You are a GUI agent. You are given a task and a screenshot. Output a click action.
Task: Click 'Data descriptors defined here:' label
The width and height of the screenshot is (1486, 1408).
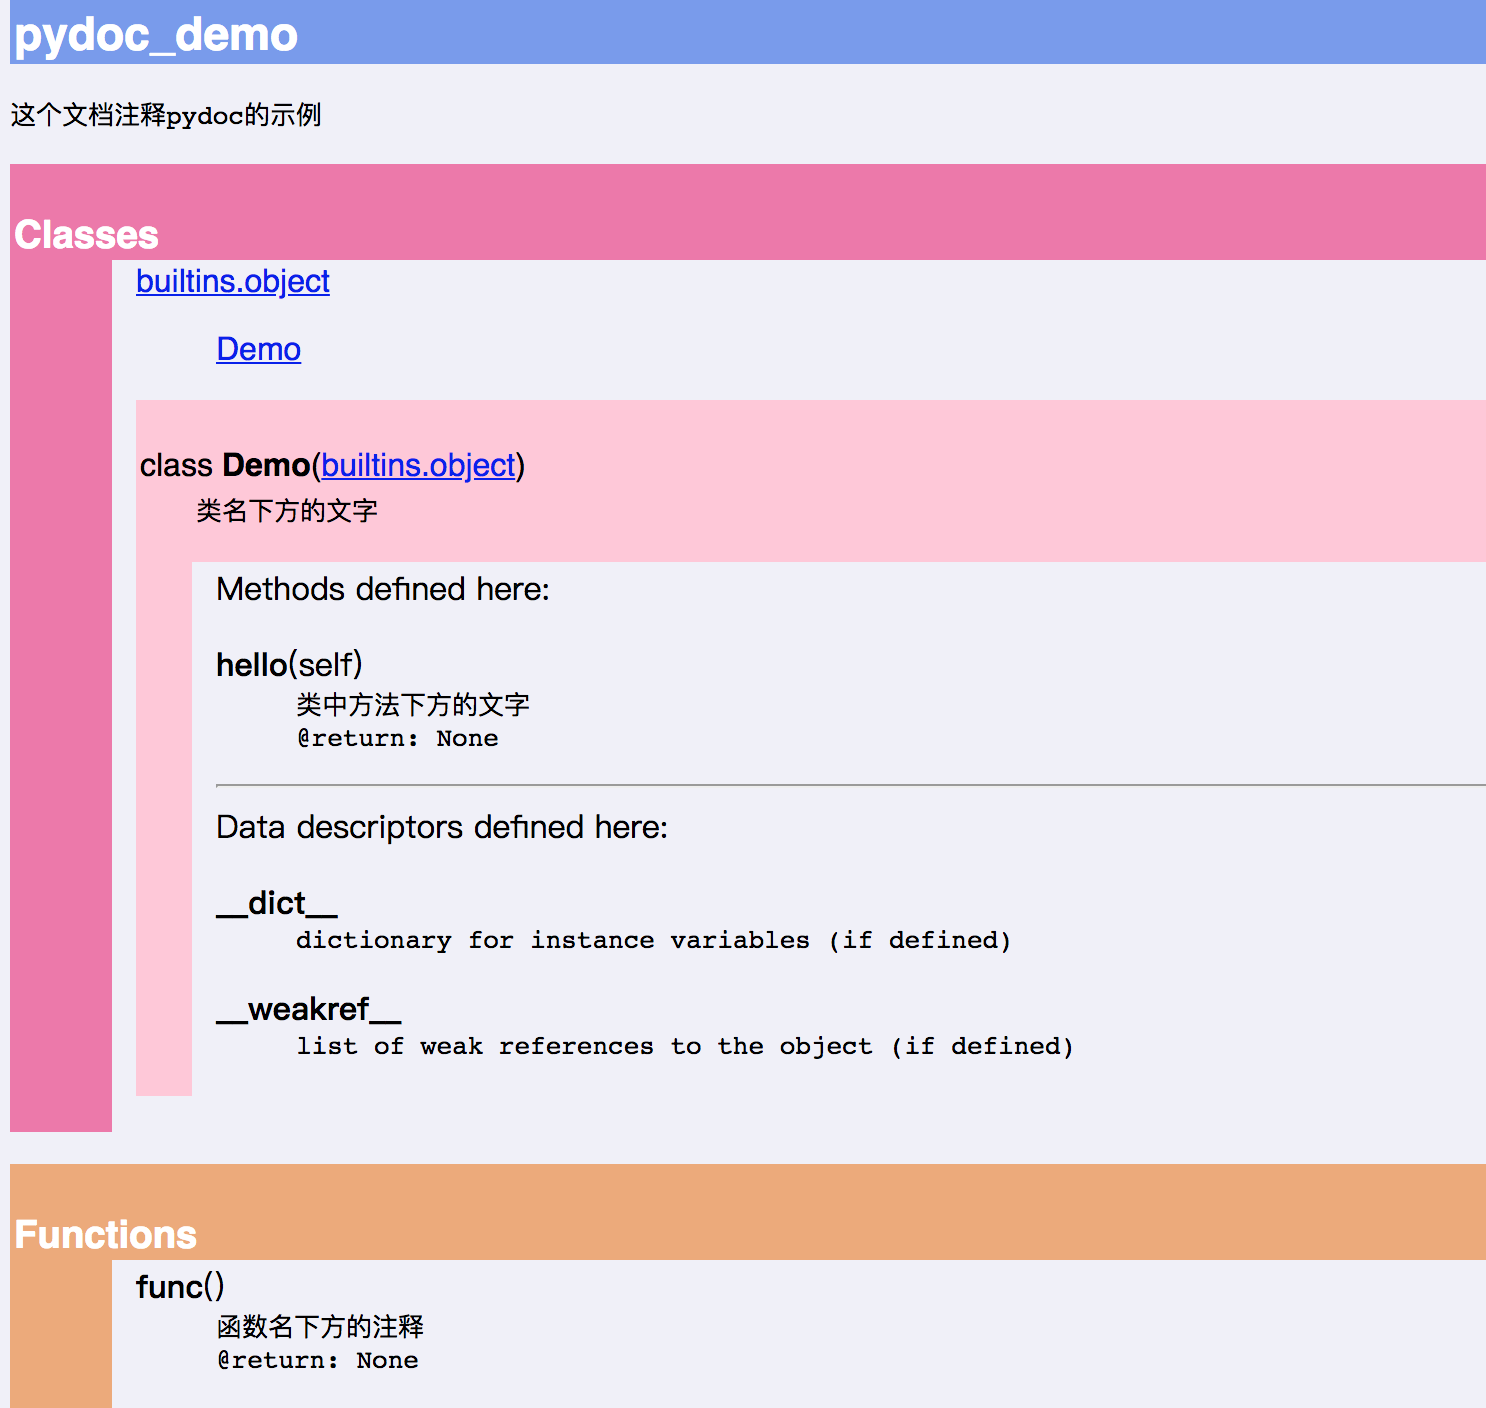pyautogui.click(x=442, y=827)
